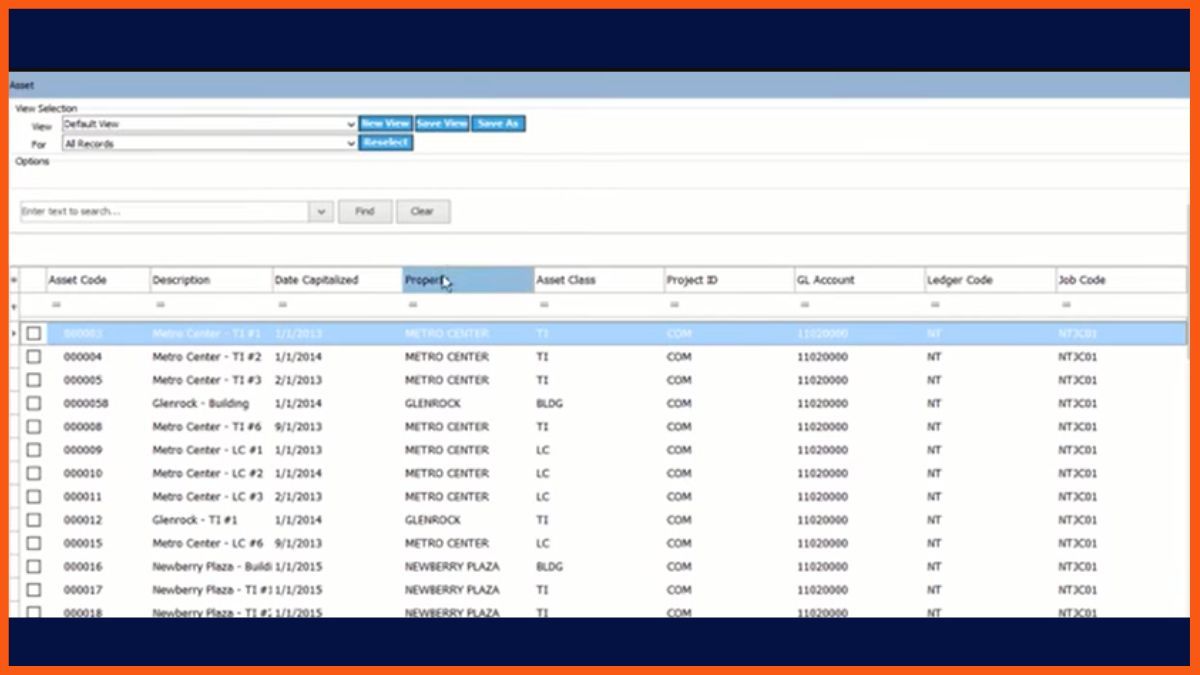Click the Job Code filter operator icon

(x=1066, y=304)
